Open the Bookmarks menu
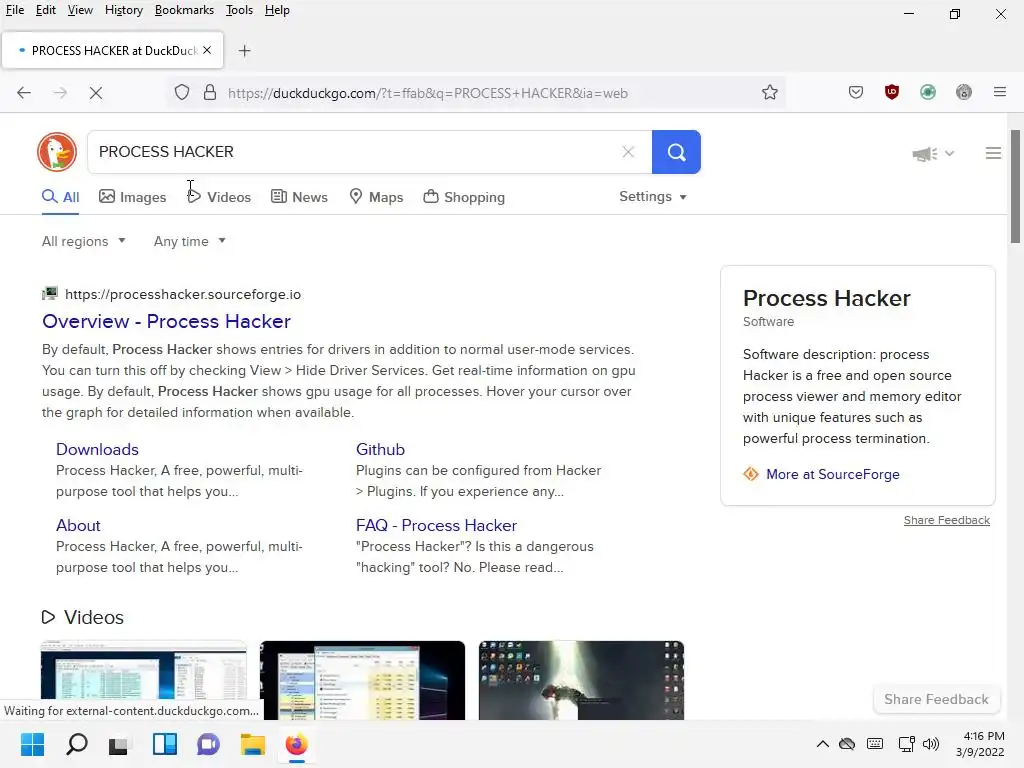 coord(184,10)
